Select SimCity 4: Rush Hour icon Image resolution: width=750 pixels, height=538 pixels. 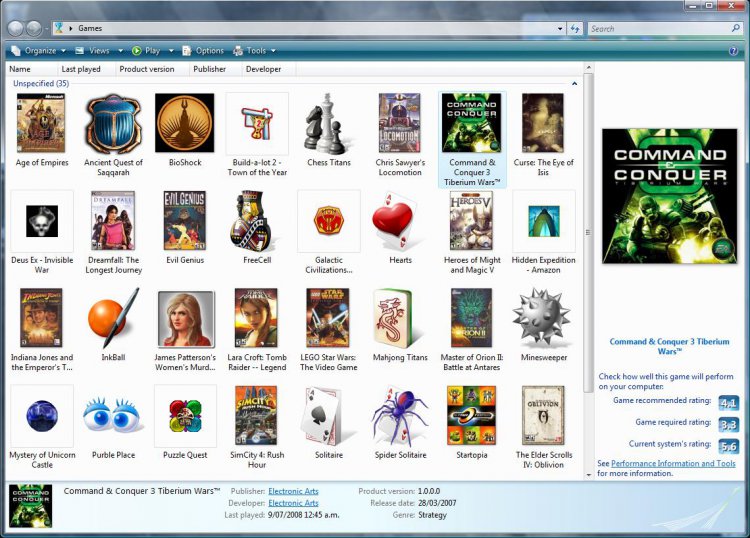[x=256, y=416]
